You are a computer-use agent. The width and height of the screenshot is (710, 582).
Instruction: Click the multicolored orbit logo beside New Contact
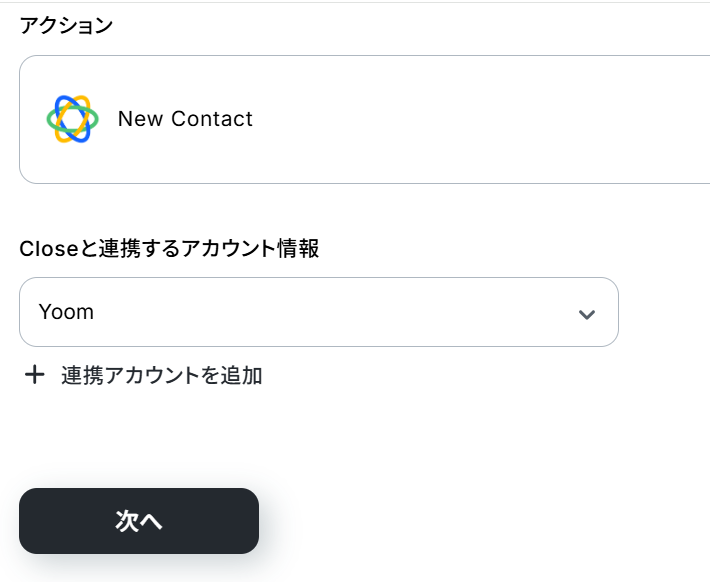72,119
